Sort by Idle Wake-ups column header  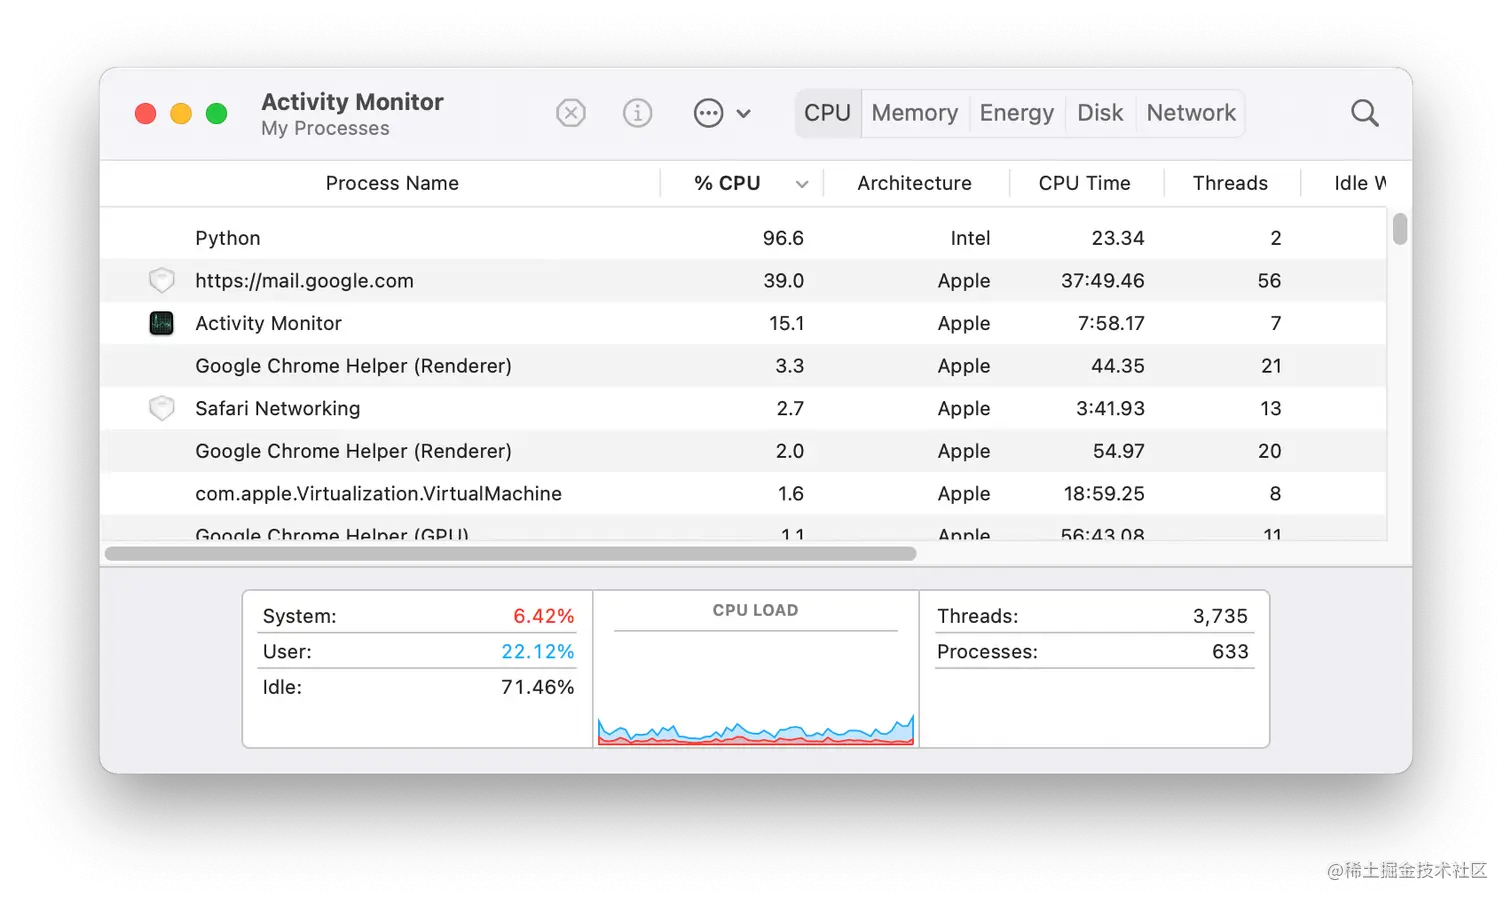pos(1359,183)
